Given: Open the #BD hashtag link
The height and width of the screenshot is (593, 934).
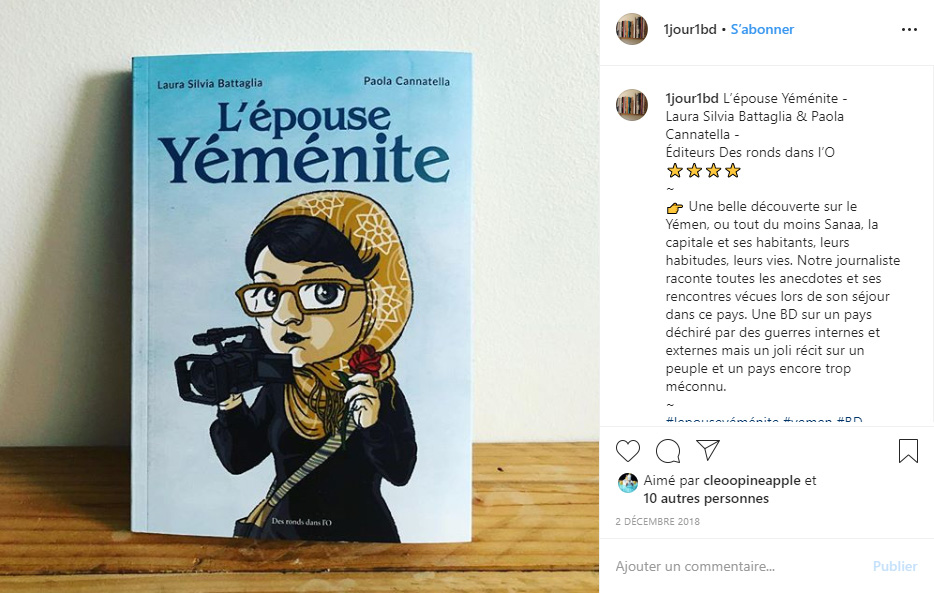Looking at the screenshot, I should click(849, 420).
